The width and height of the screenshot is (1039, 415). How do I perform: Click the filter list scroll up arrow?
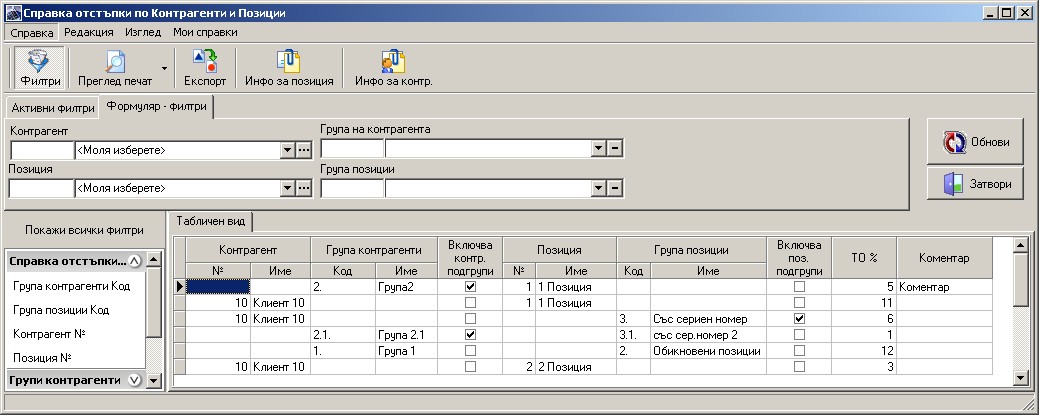(x=154, y=260)
